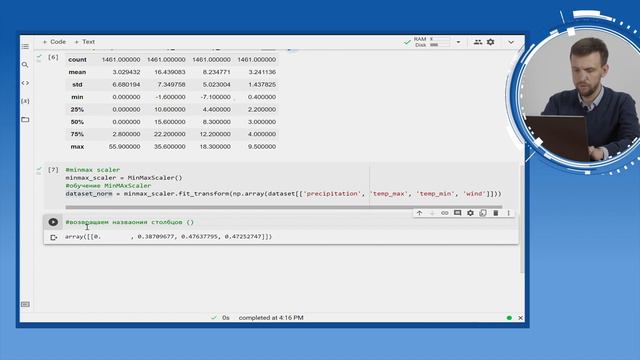Click the 'temp_max' string in the code
Viewport: 640px width, 360px height.
(389, 193)
